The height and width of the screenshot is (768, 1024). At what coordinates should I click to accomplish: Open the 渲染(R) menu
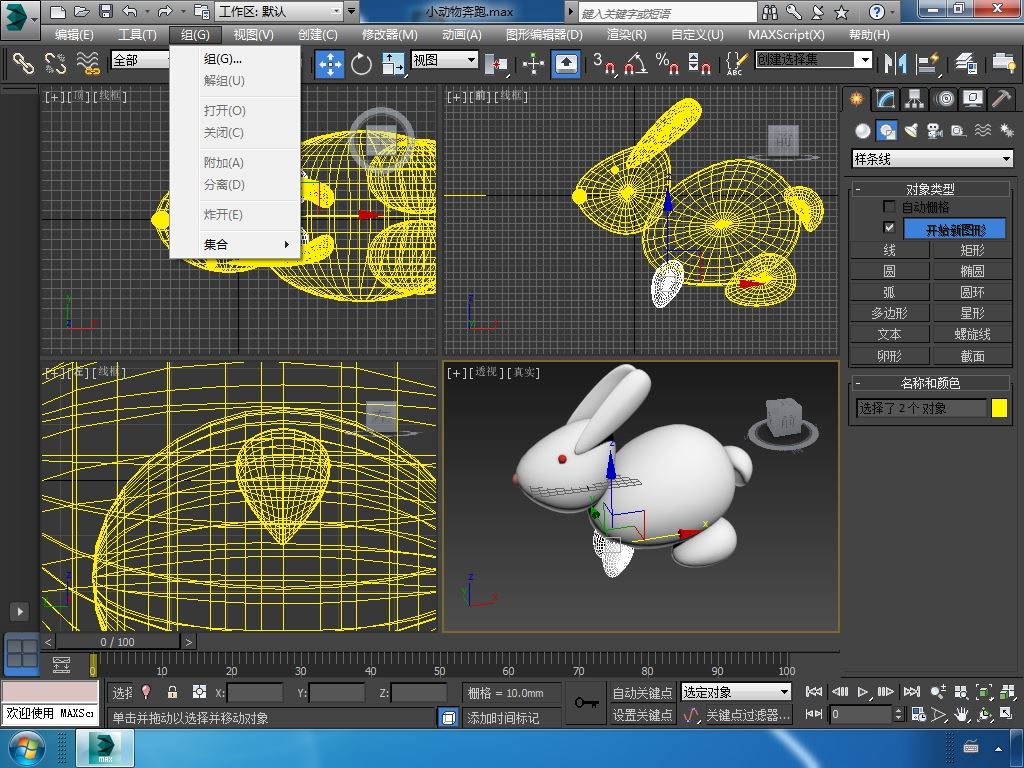[626, 35]
